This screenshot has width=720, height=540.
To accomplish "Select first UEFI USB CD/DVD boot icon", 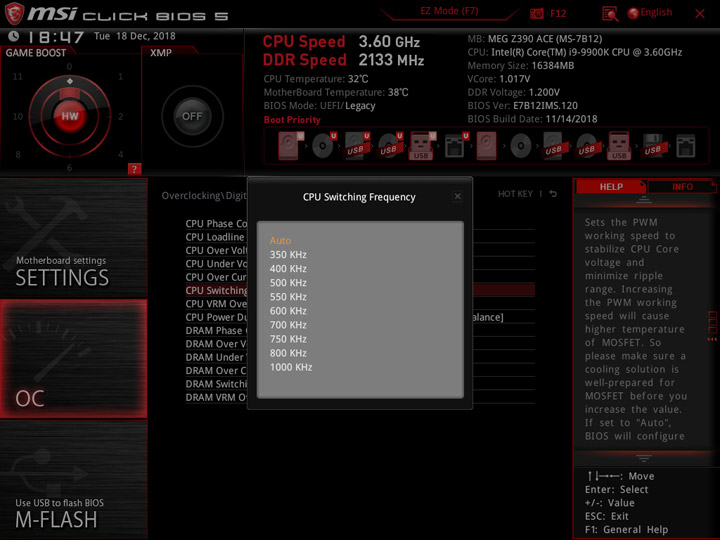I will 390,146.
